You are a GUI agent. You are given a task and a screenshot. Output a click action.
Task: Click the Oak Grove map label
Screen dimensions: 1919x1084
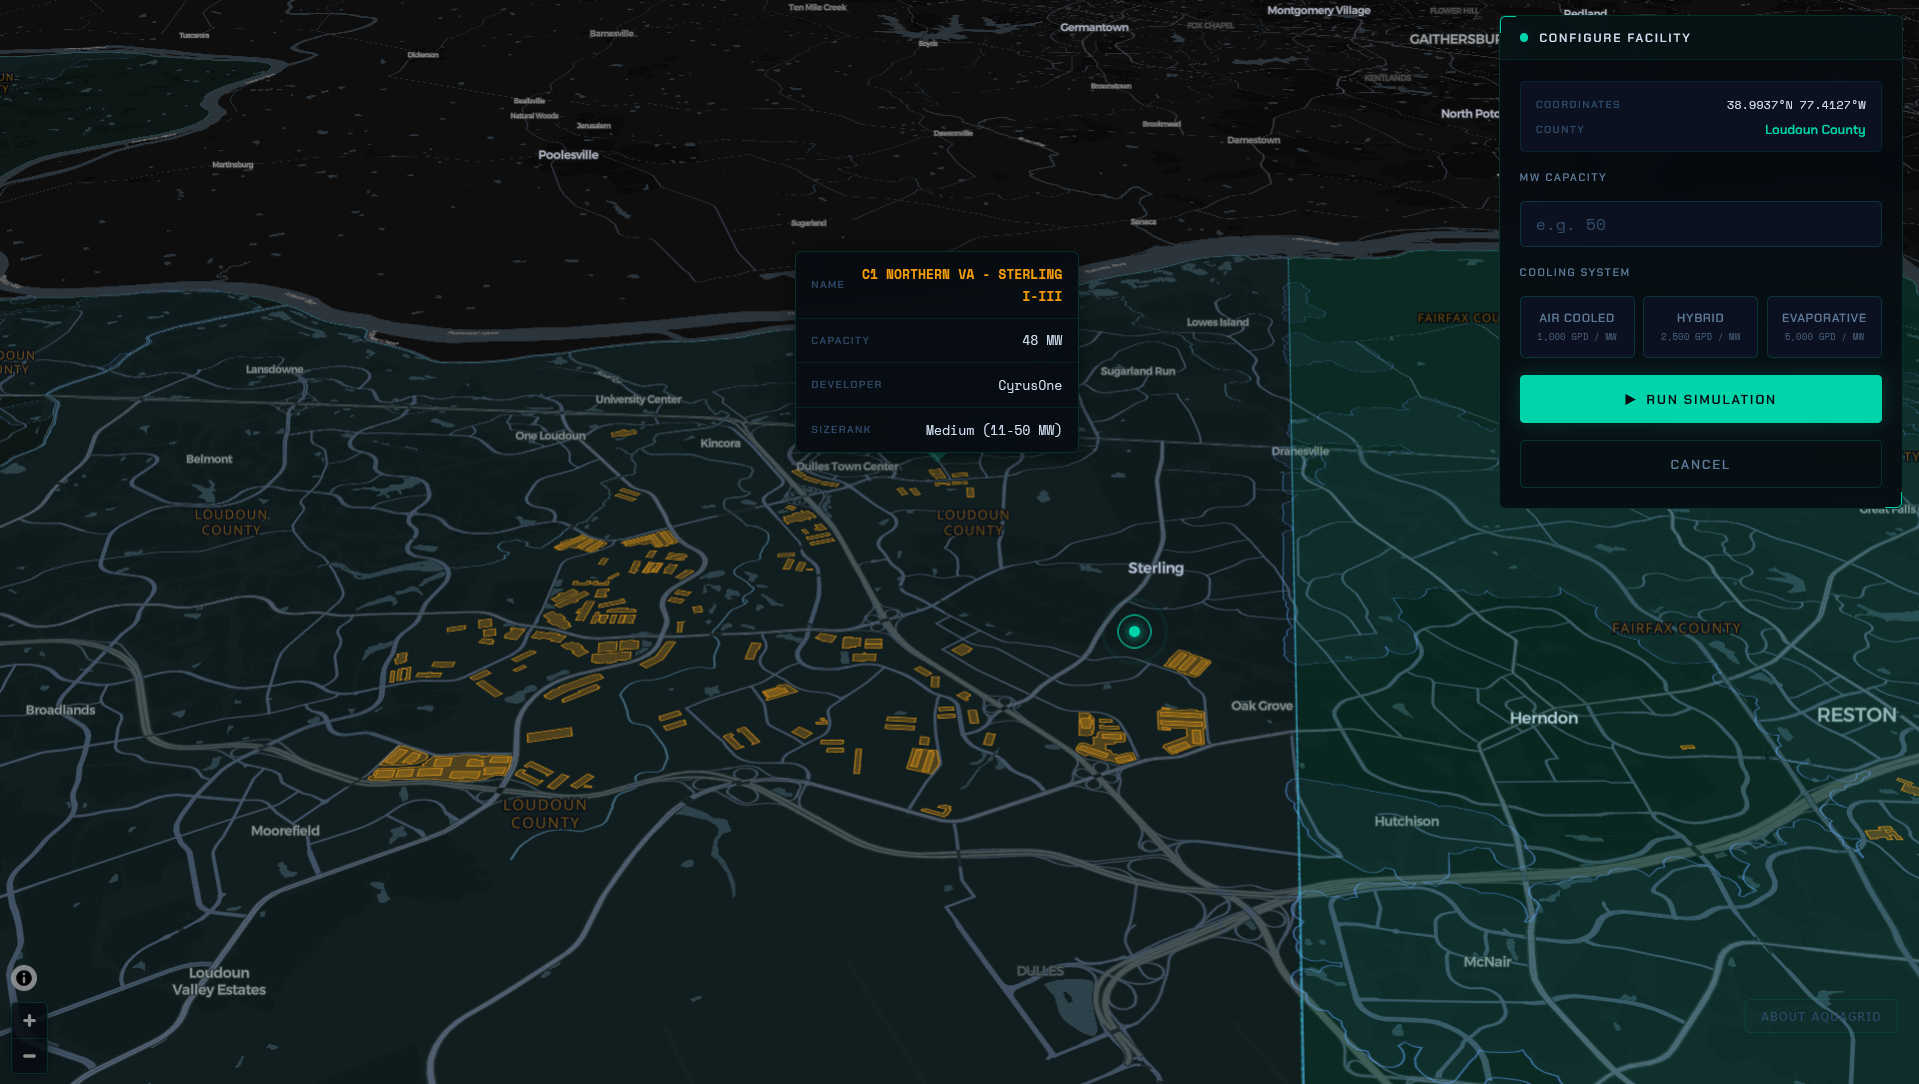pos(1262,706)
